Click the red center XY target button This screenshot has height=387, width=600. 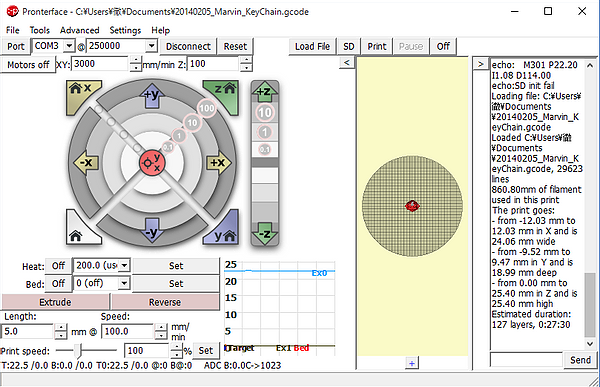(152, 163)
